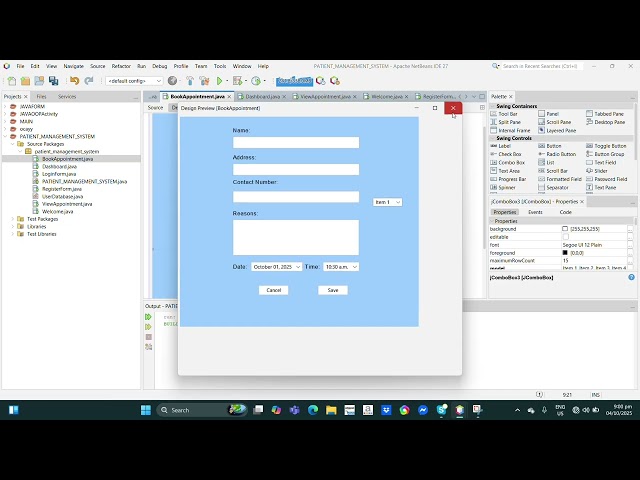Click the help icon in Properties panel
This screenshot has width=640, height=480.
[631, 277]
